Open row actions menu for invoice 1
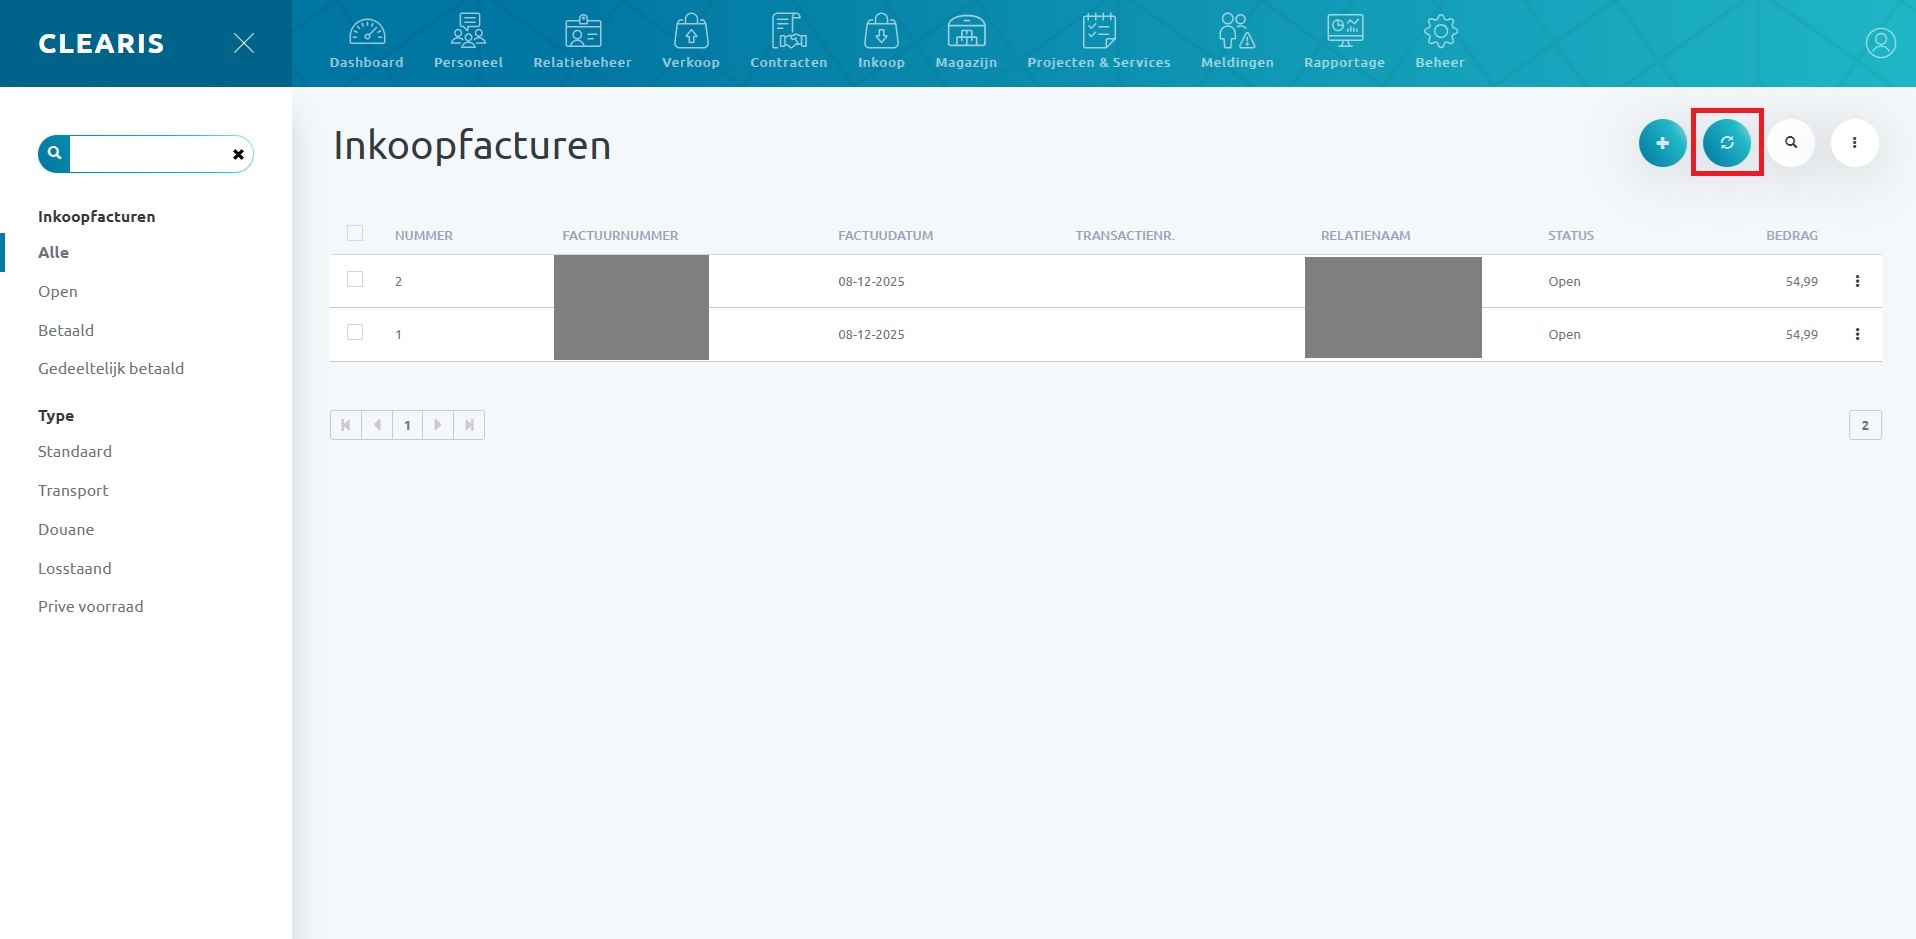The height and width of the screenshot is (939, 1916). (x=1857, y=334)
